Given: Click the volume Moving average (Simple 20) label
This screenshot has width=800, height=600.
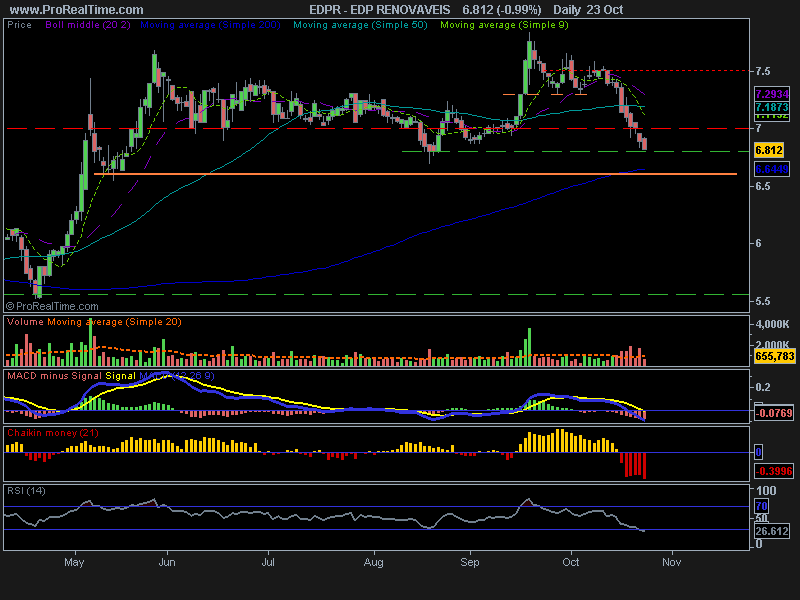Looking at the screenshot, I should pyautogui.click(x=114, y=322).
